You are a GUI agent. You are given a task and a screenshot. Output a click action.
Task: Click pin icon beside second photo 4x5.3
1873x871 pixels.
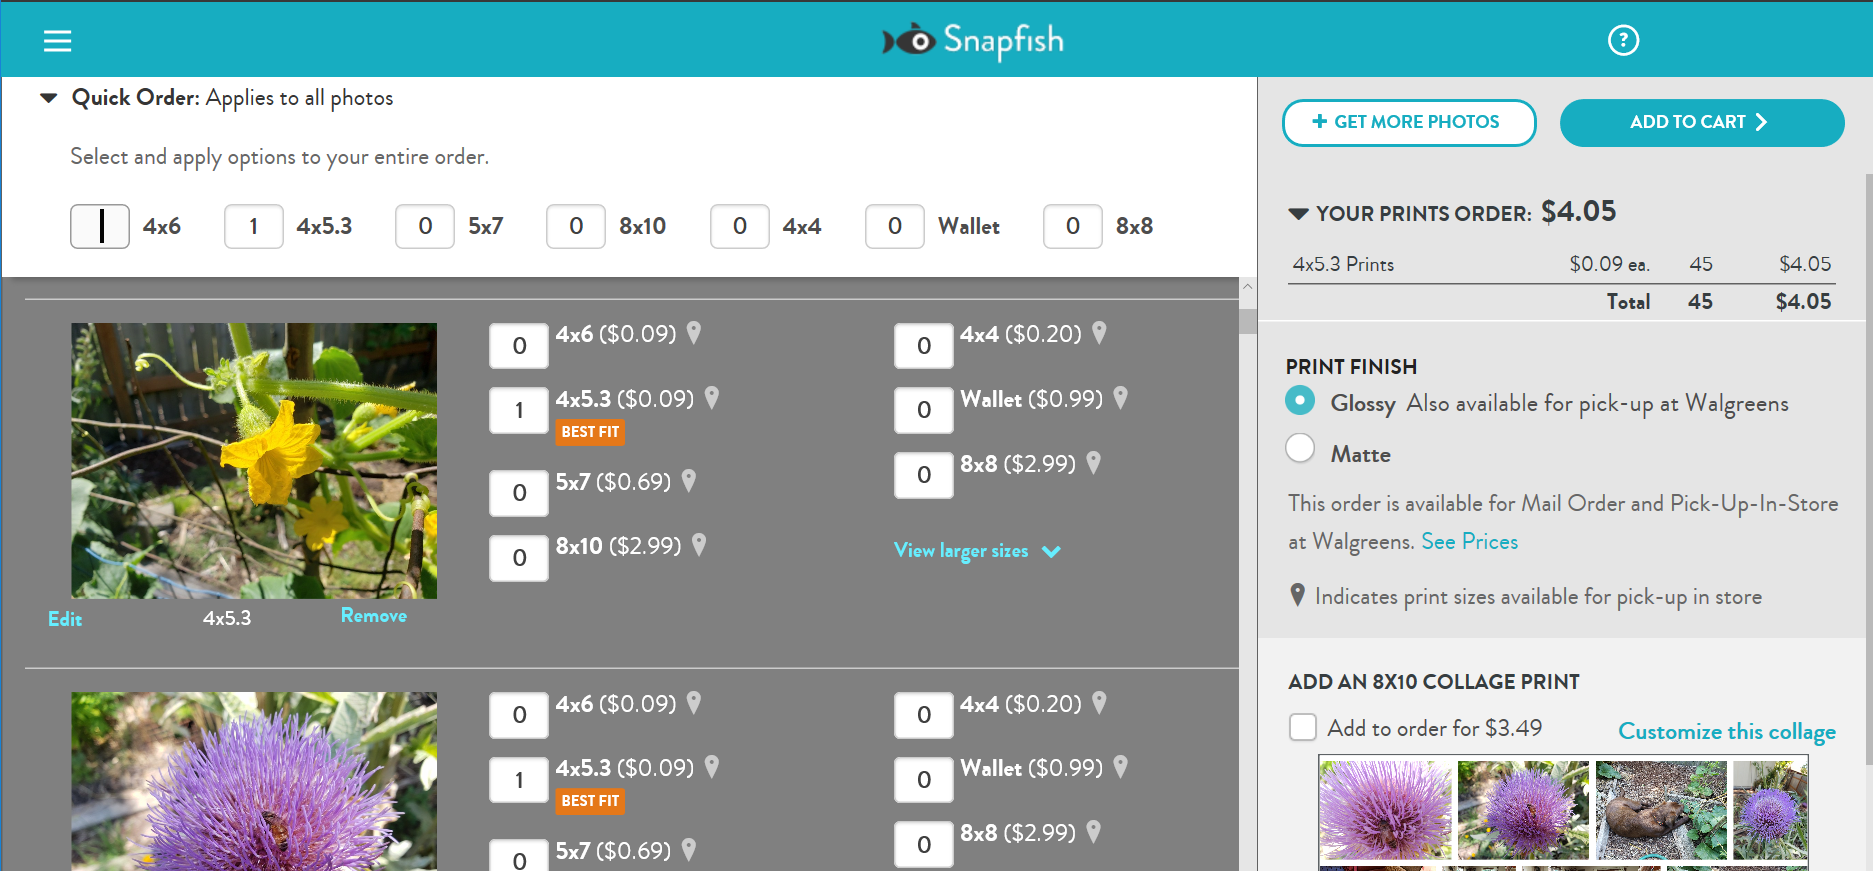pyautogui.click(x=712, y=767)
